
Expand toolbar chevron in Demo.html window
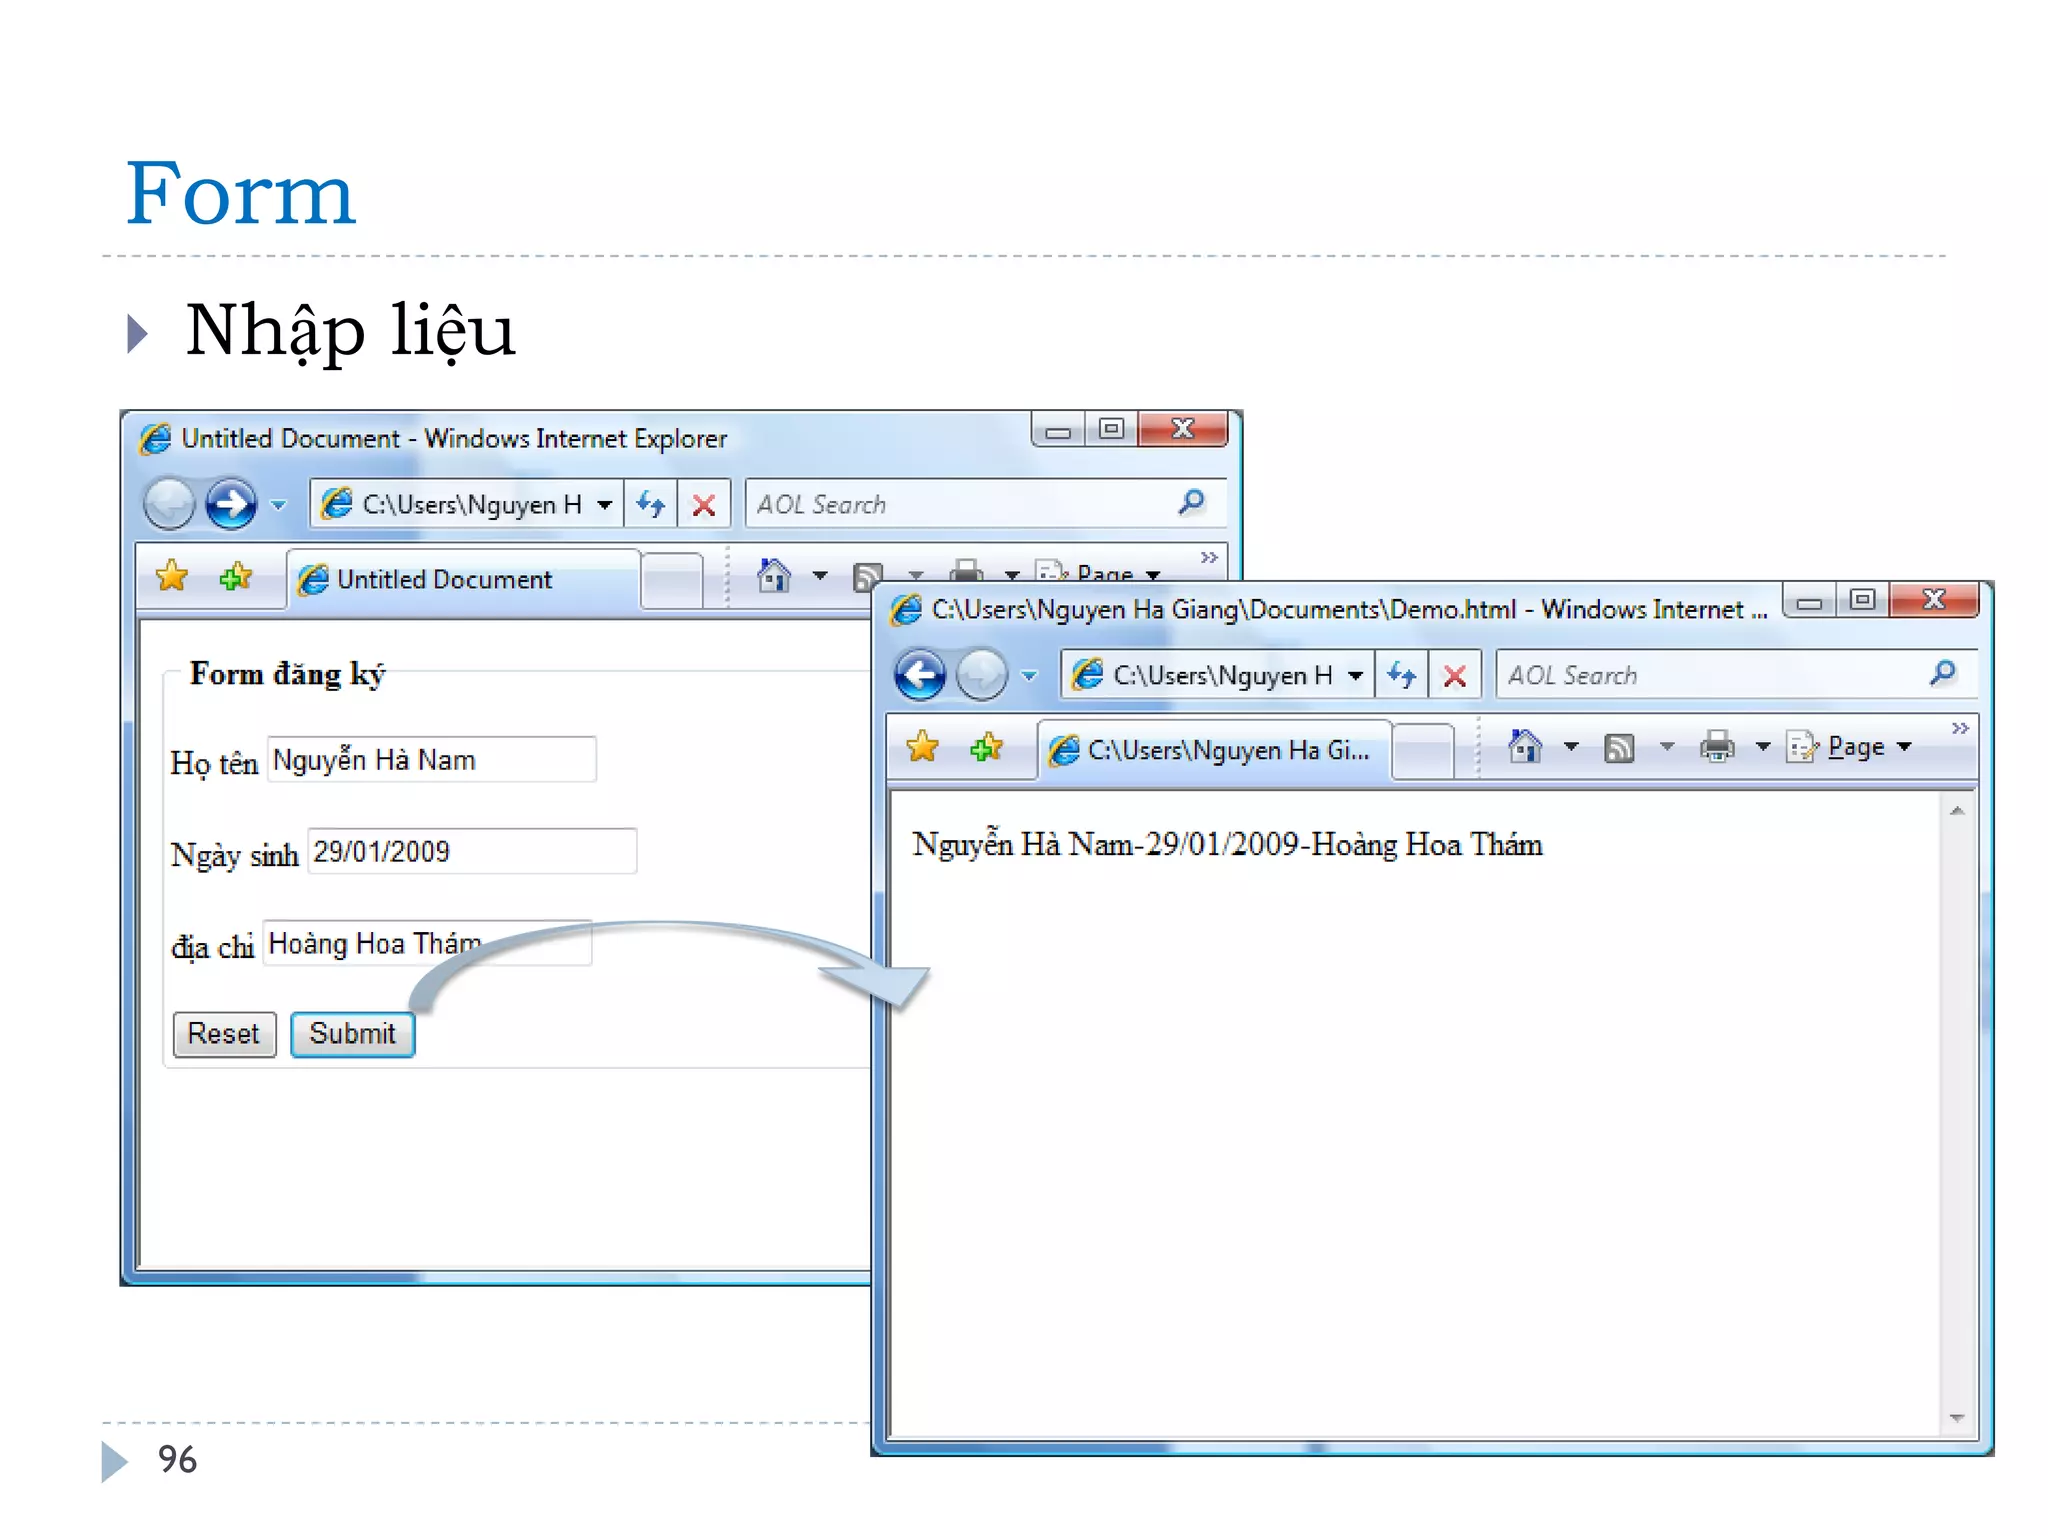[x=1960, y=729]
